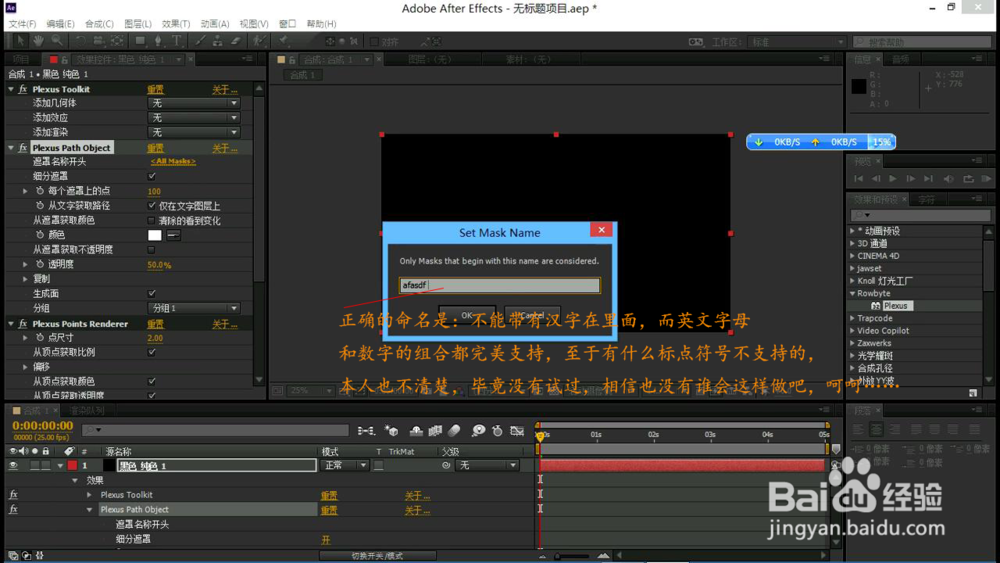Select the Pen tool

tap(158, 41)
